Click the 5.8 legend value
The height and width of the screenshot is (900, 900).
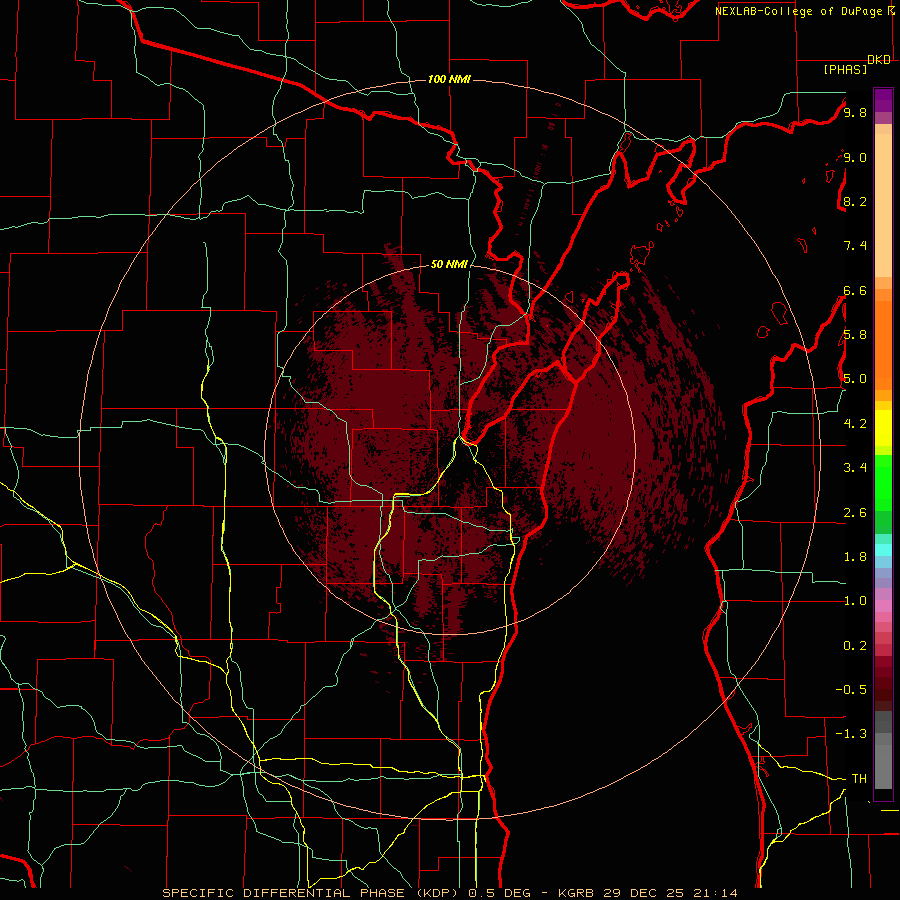coord(855,335)
